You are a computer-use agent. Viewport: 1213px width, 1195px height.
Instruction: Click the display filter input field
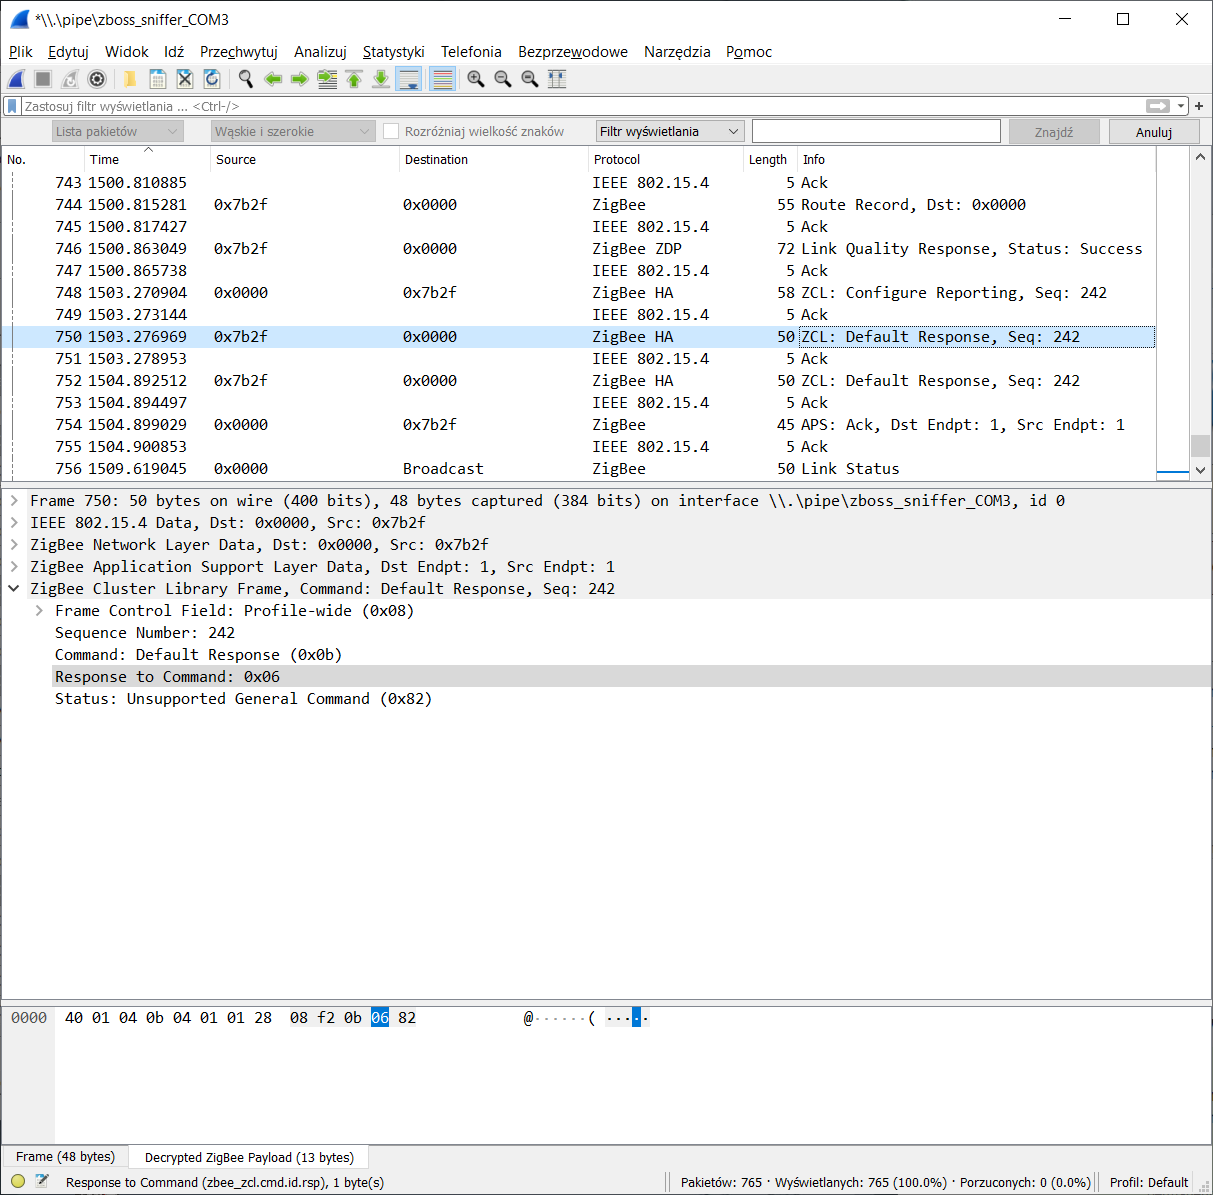583,106
